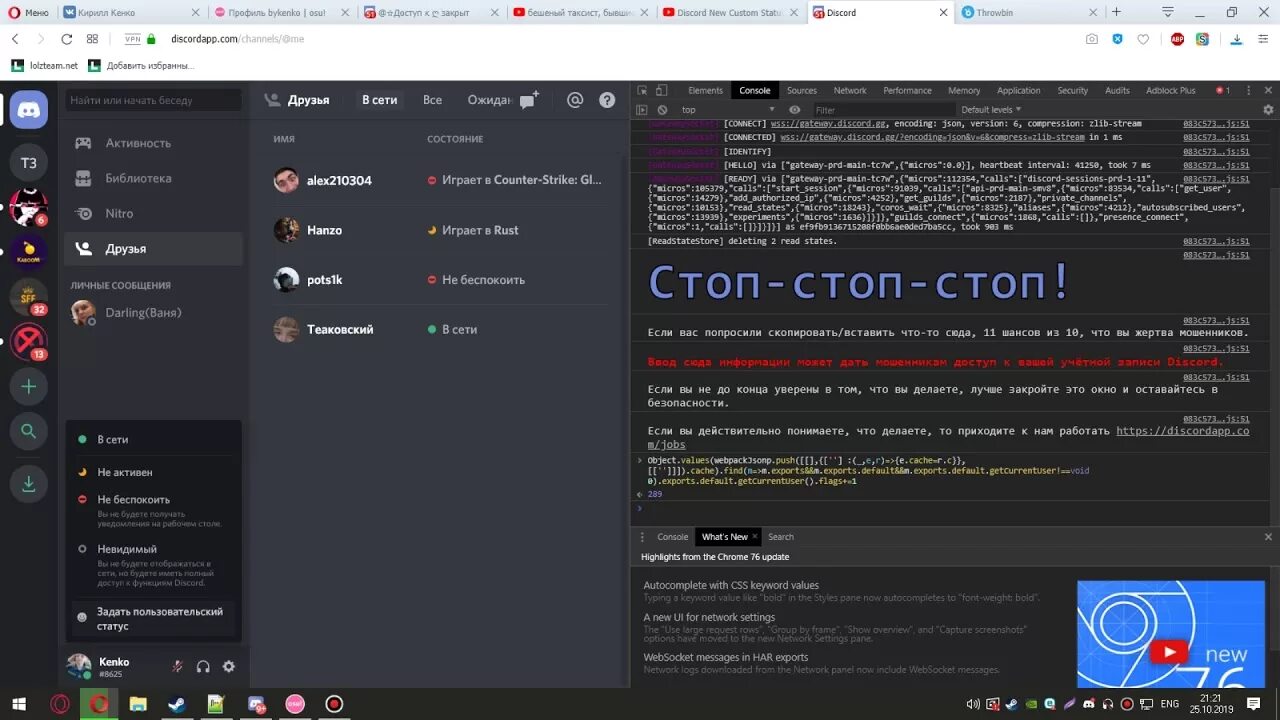
Task: Click the browser snapshot camera icon
Action: coord(1092,39)
